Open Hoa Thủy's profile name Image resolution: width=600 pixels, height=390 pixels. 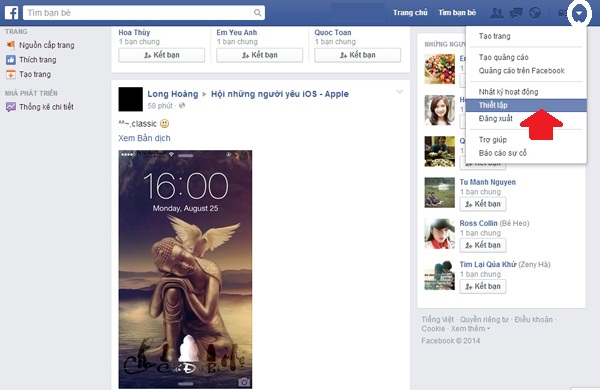click(x=134, y=33)
